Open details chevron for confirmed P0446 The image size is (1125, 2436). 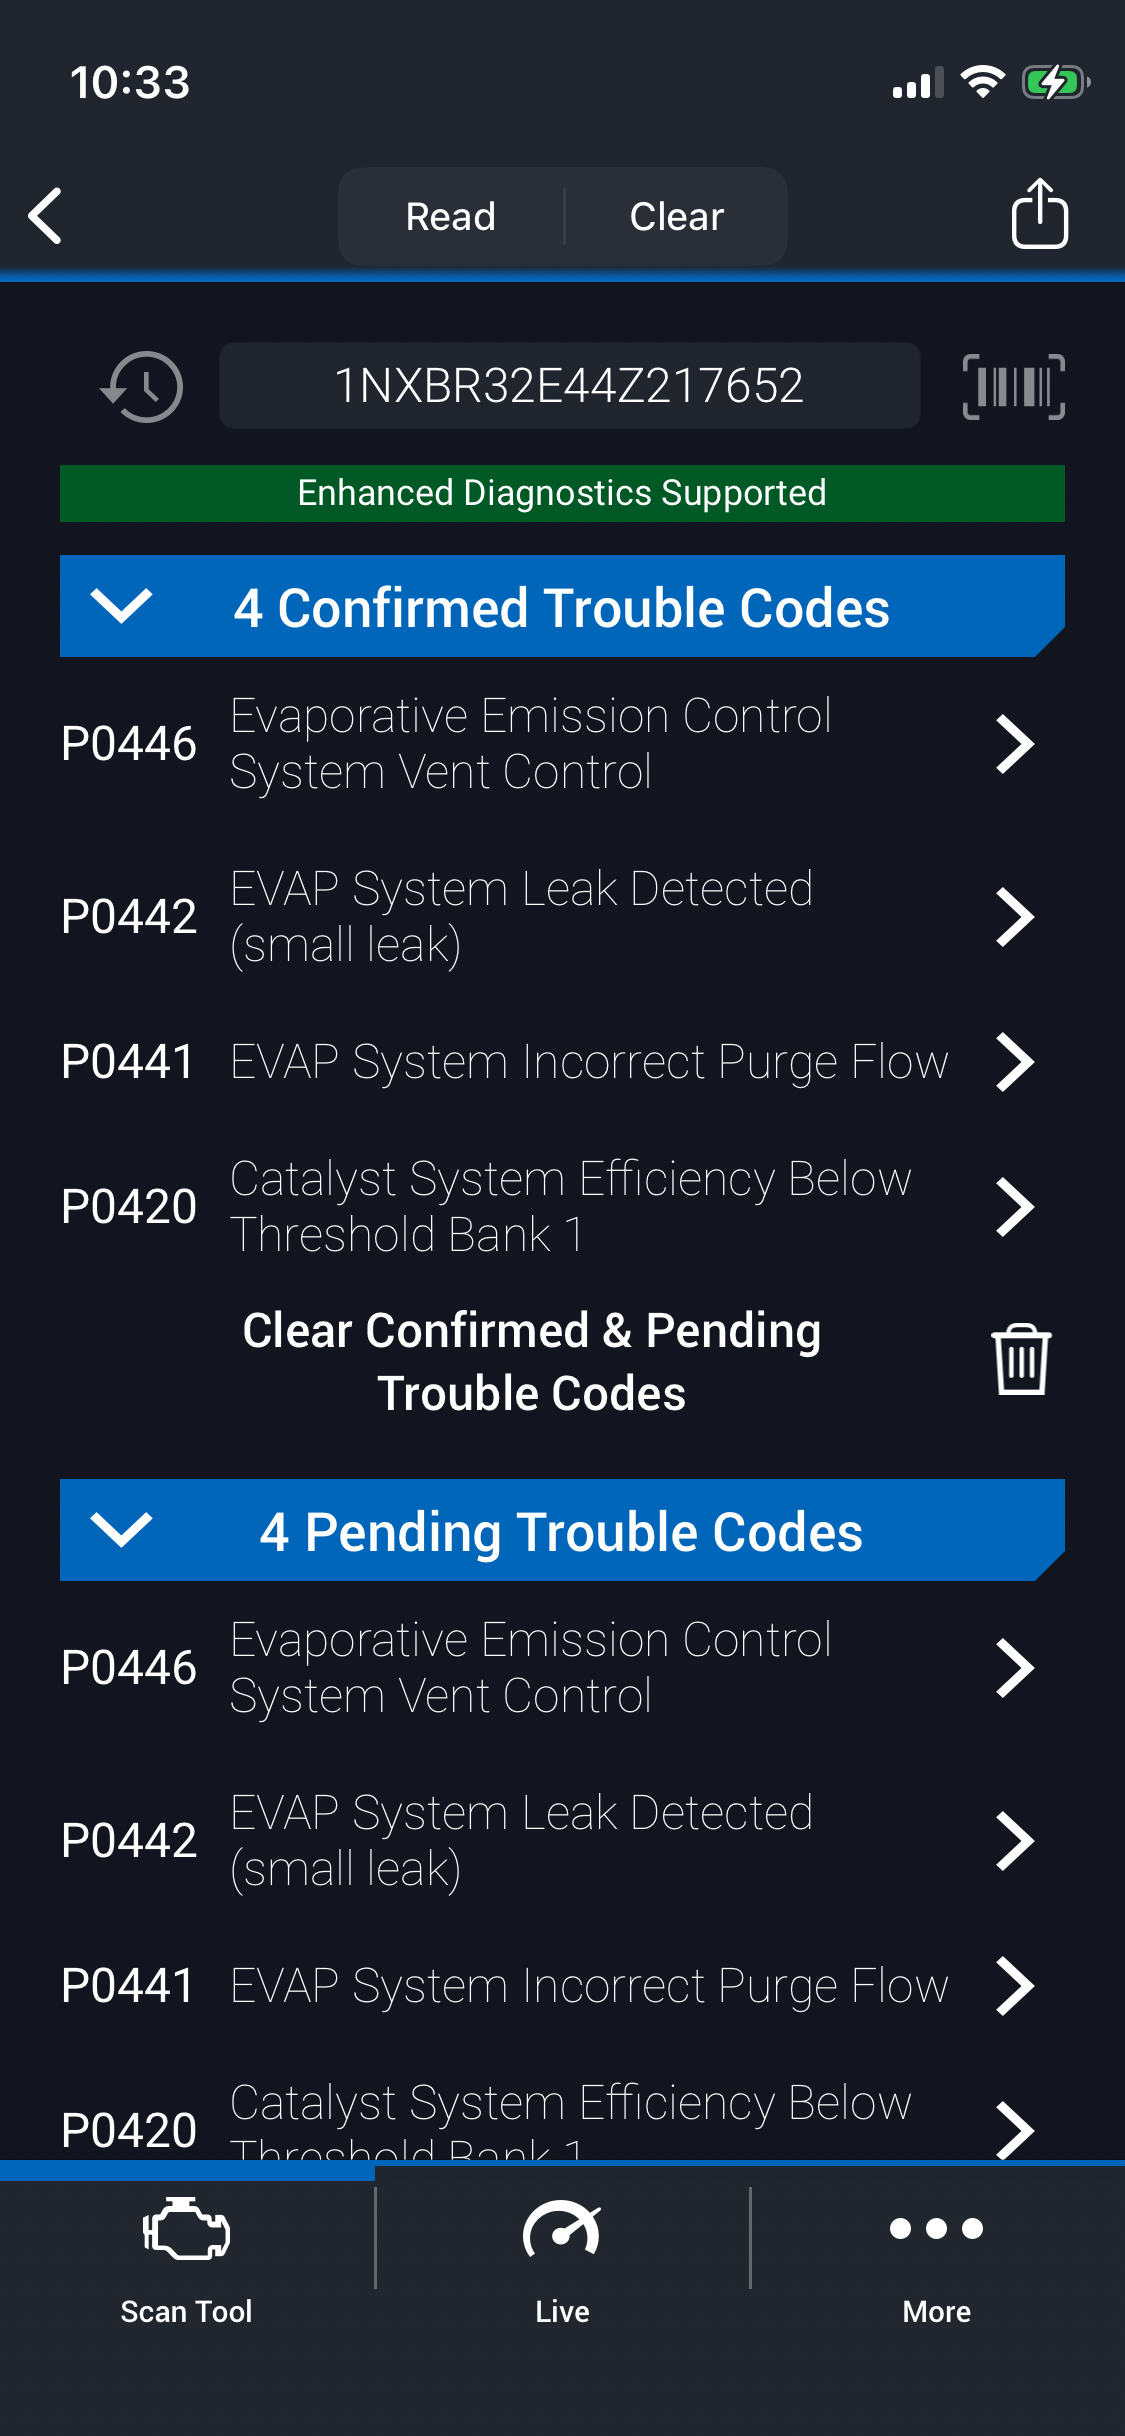pyautogui.click(x=1014, y=744)
